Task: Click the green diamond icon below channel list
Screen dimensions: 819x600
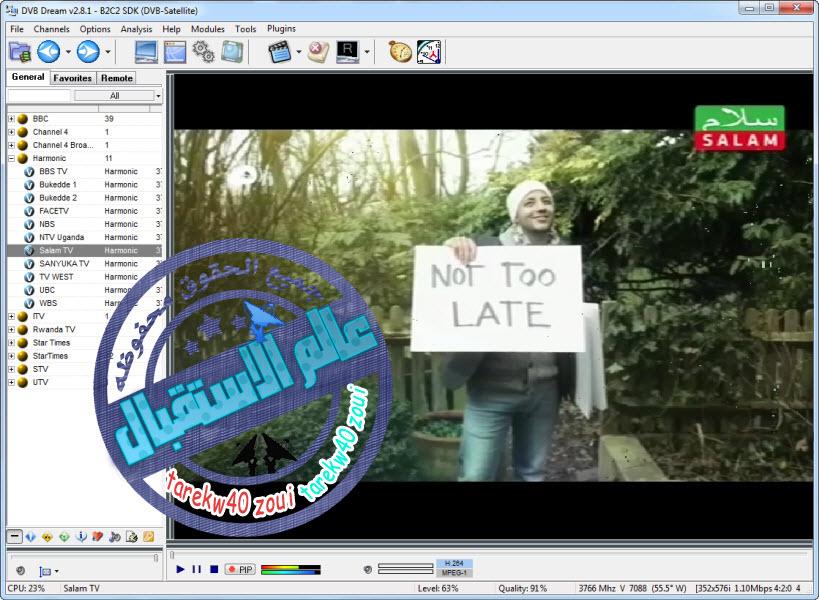Action: pyautogui.click(x=64, y=537)
